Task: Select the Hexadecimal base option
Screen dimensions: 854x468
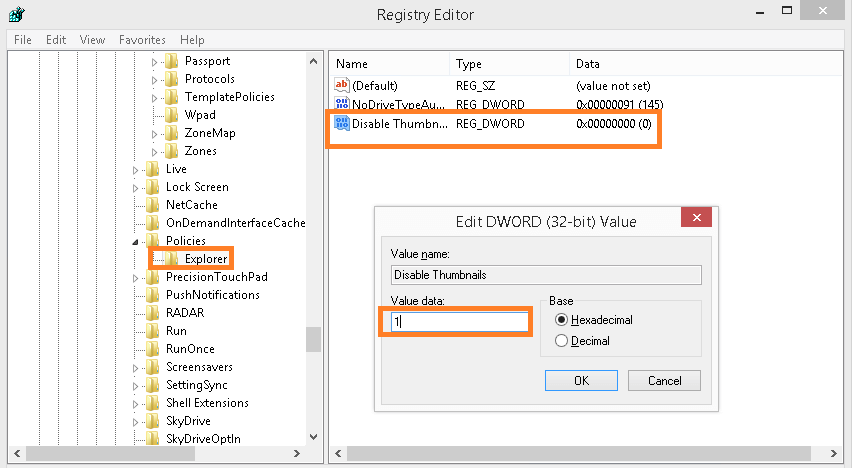Action: click(x=562, y=320)
